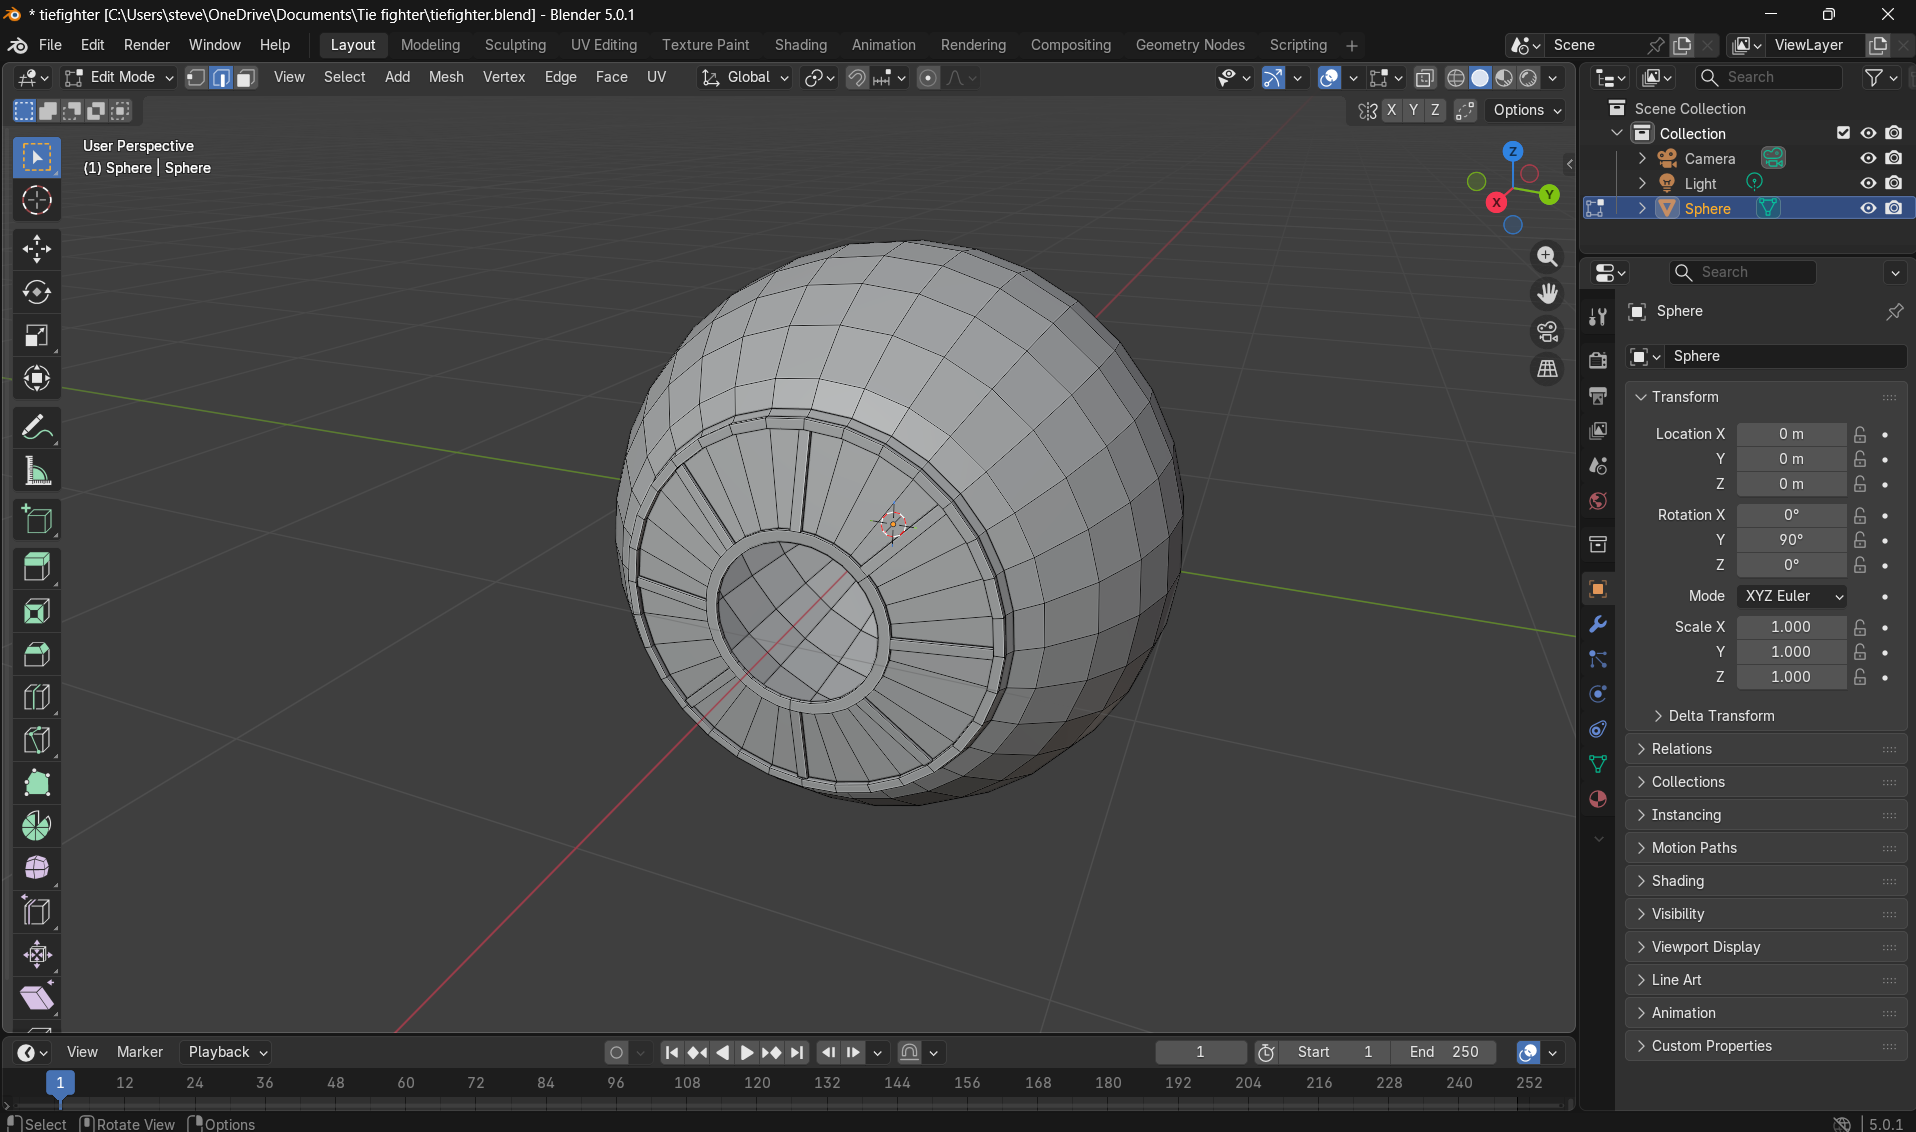The width and height of the screenshot is (1916, 1132).
Task: Activate the Extrude Region tool
Action: pyautogui.click(x=37, y=567)
